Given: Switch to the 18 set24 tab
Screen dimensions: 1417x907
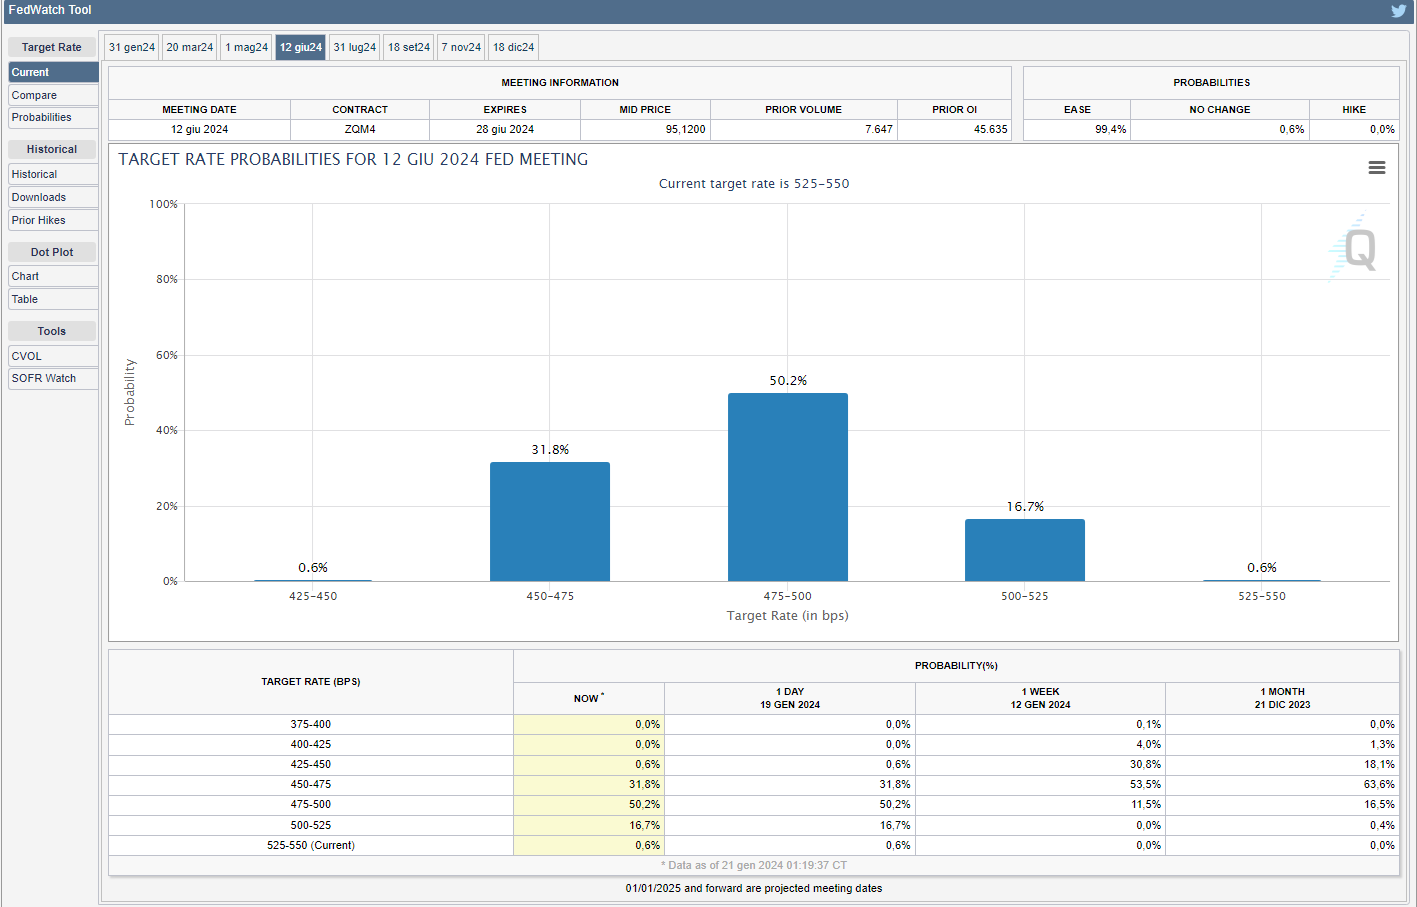Looking at the screenshot, I should pos(409,47).
